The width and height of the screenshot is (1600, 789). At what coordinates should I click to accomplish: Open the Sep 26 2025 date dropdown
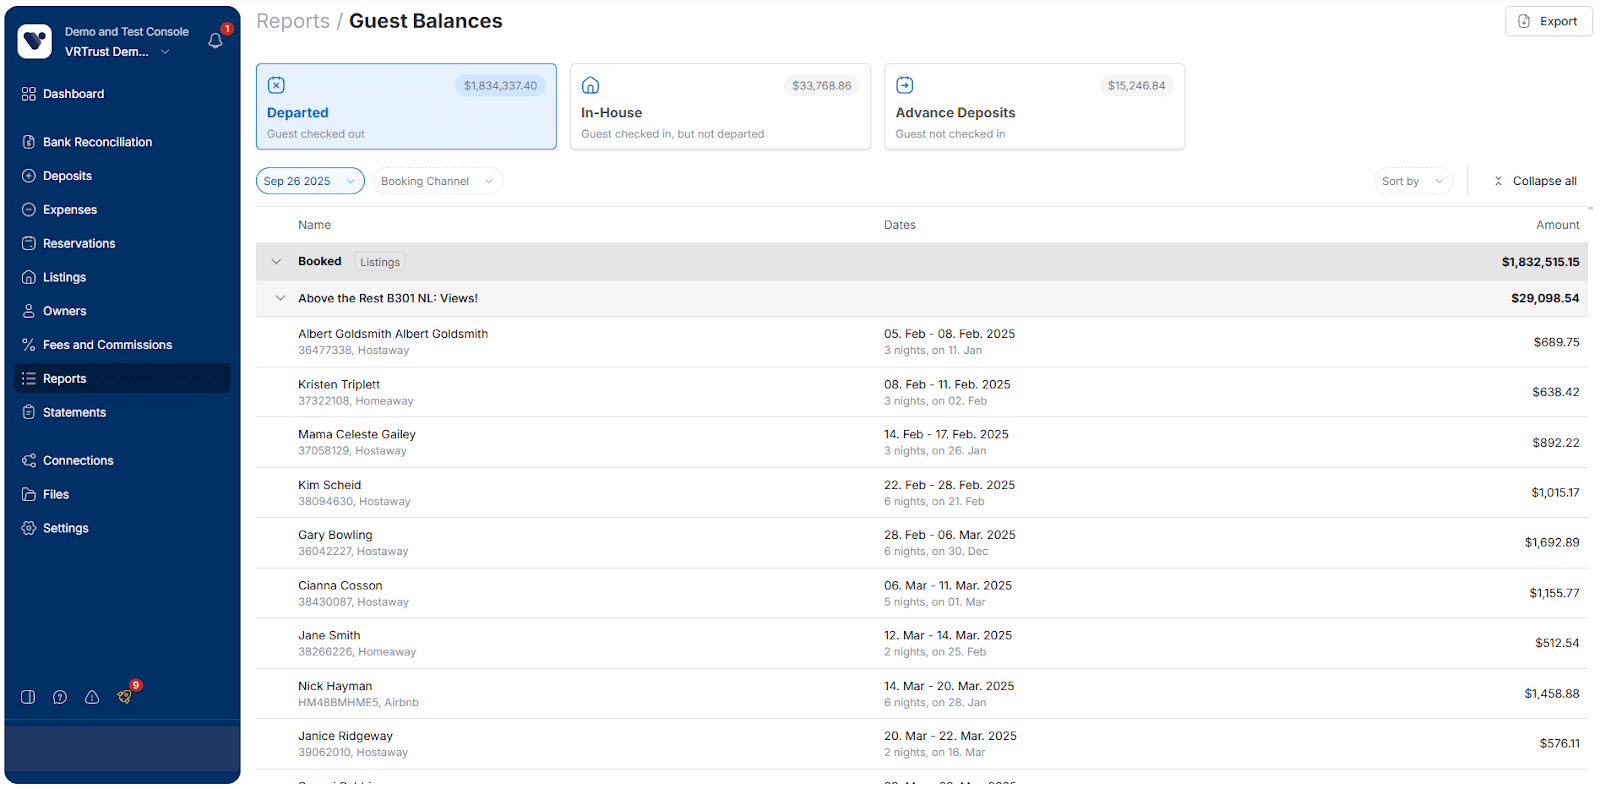click(x=310, y=181)
